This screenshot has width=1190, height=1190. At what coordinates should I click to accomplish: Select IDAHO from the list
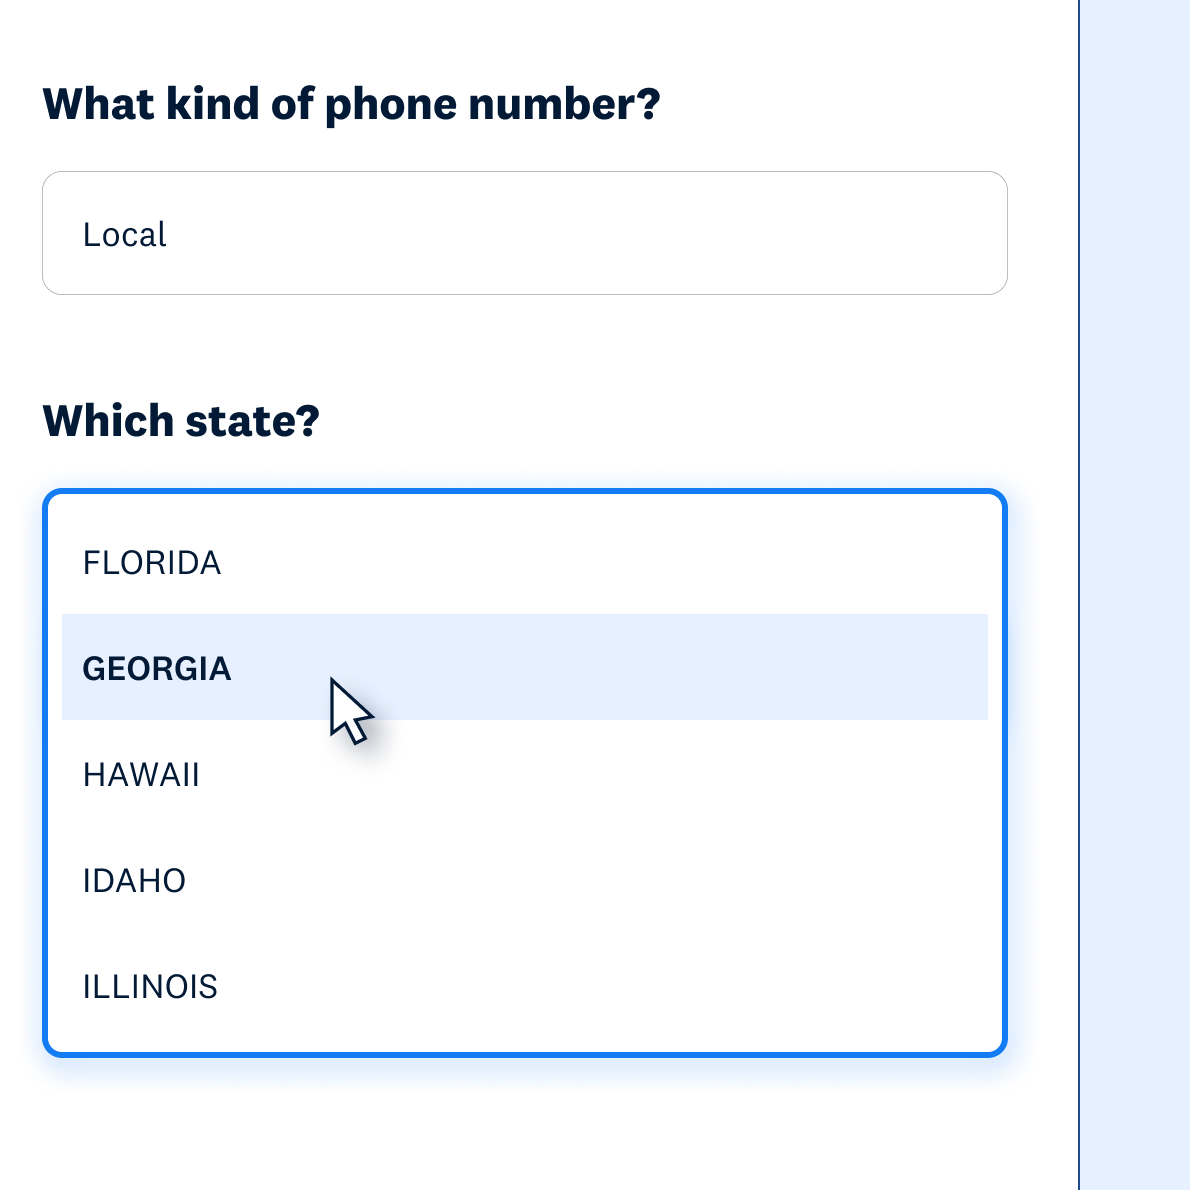pyautogui.click(x=134, y=881)
